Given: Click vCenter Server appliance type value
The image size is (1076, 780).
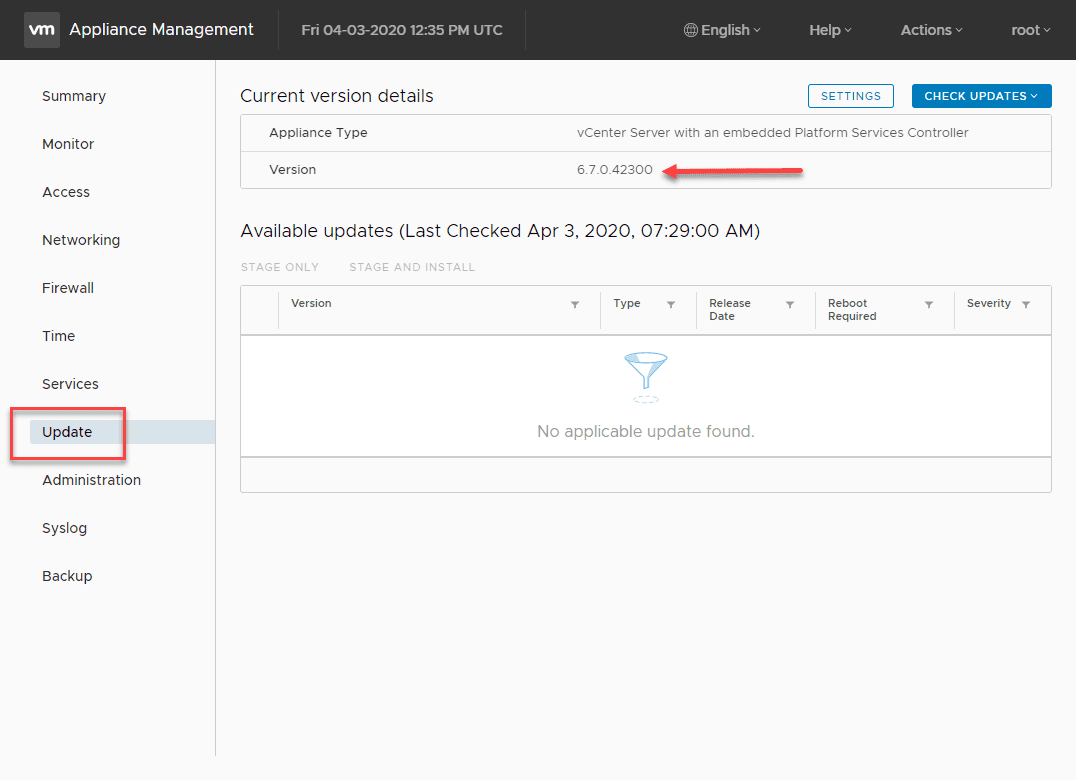Looking at the screenshot, I should coord(773,132).
